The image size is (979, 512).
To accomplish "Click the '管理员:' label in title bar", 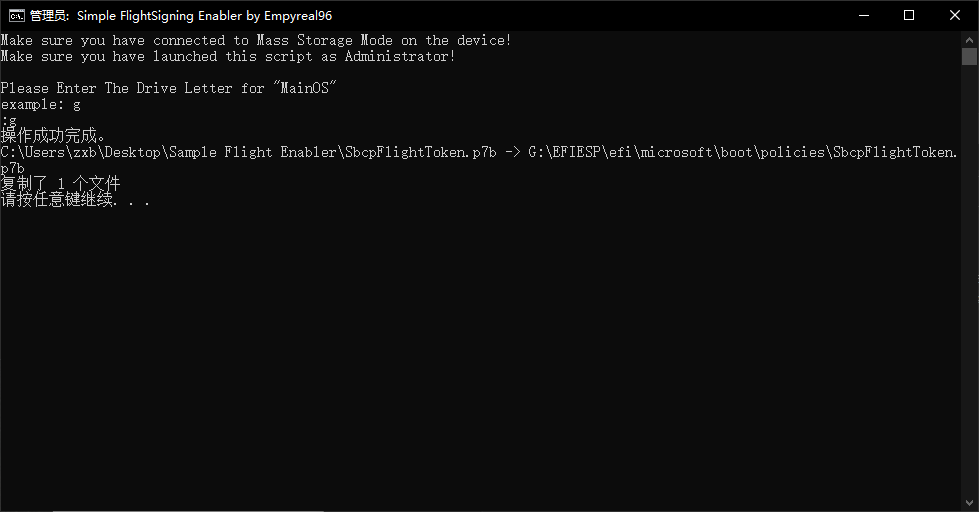I will coord(51,16).
